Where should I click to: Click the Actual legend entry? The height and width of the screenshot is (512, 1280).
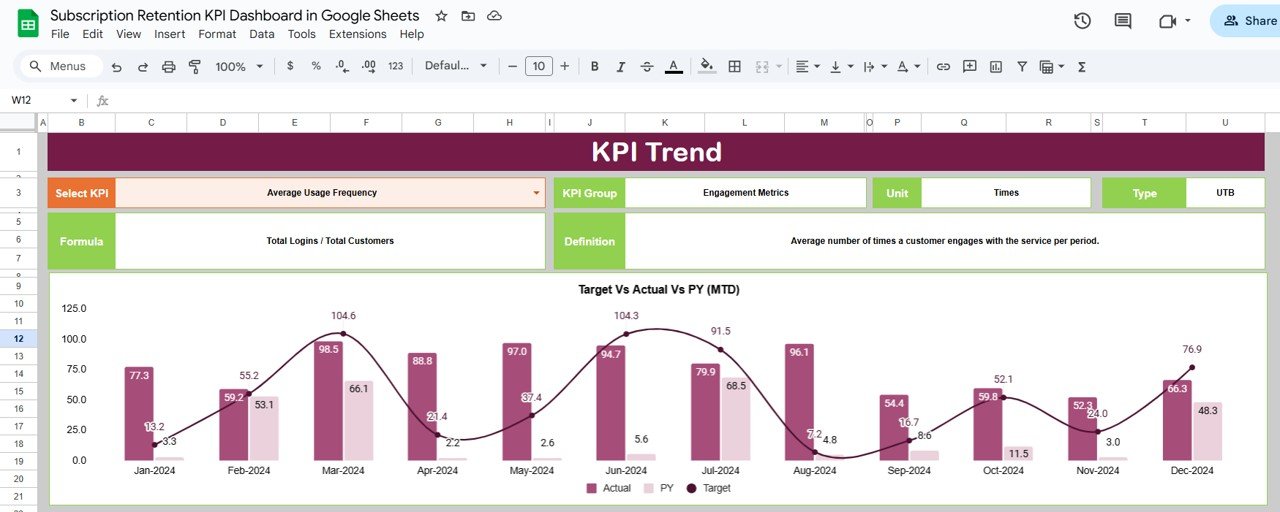pos(608,488)
